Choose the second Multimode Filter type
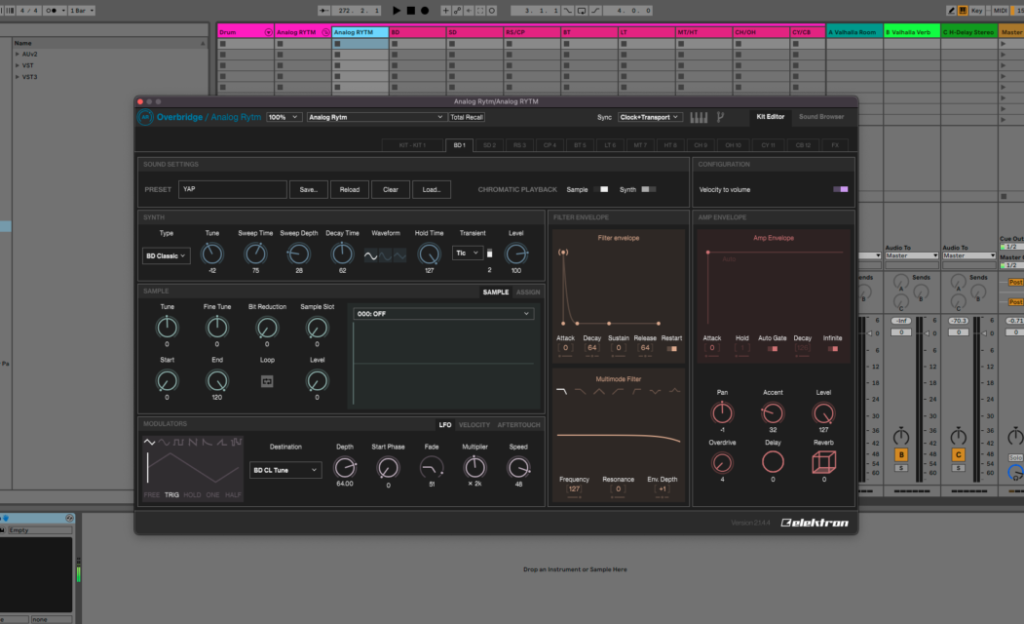1024x624 pixels. 580,392
